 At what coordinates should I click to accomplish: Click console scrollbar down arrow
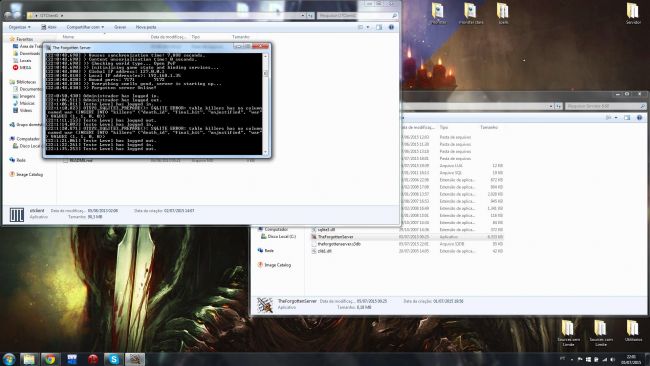(x=265, y=152)
